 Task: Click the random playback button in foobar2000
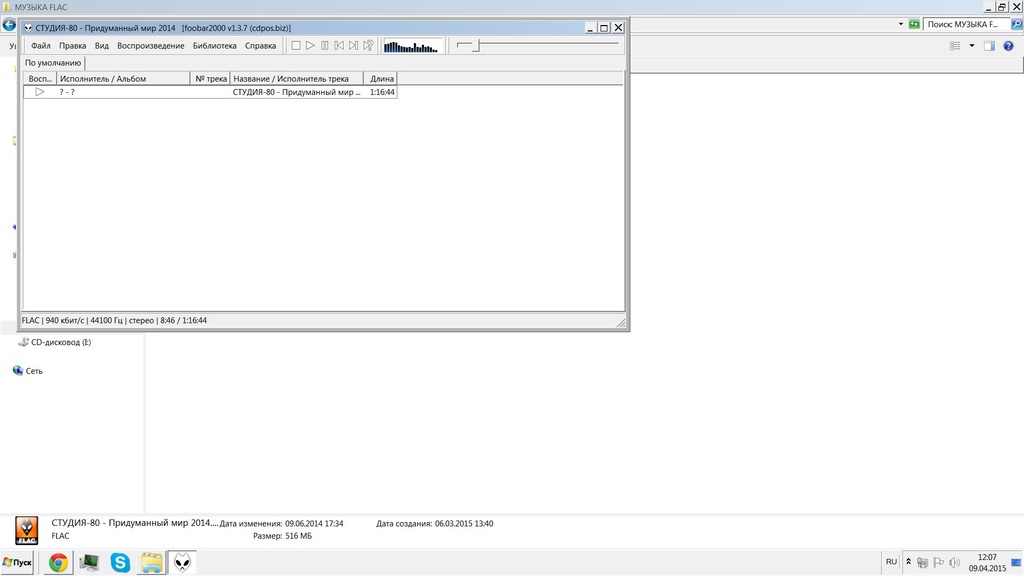click(368, 46)
